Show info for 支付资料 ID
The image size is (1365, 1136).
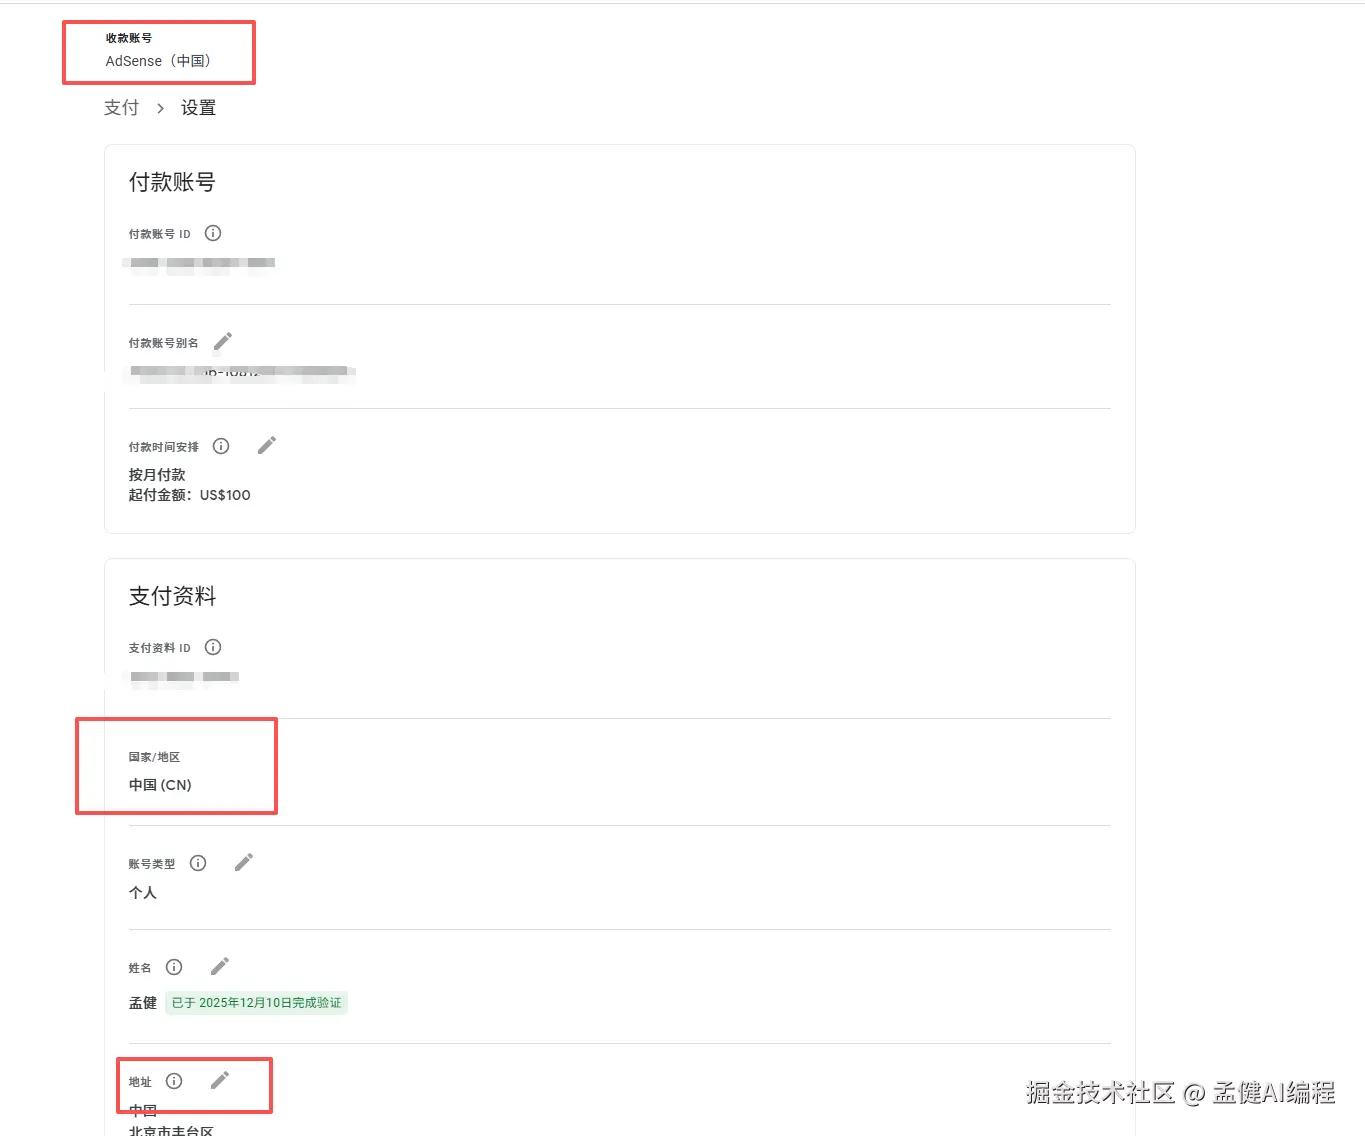pyautogui.click(x=213, y=647)
